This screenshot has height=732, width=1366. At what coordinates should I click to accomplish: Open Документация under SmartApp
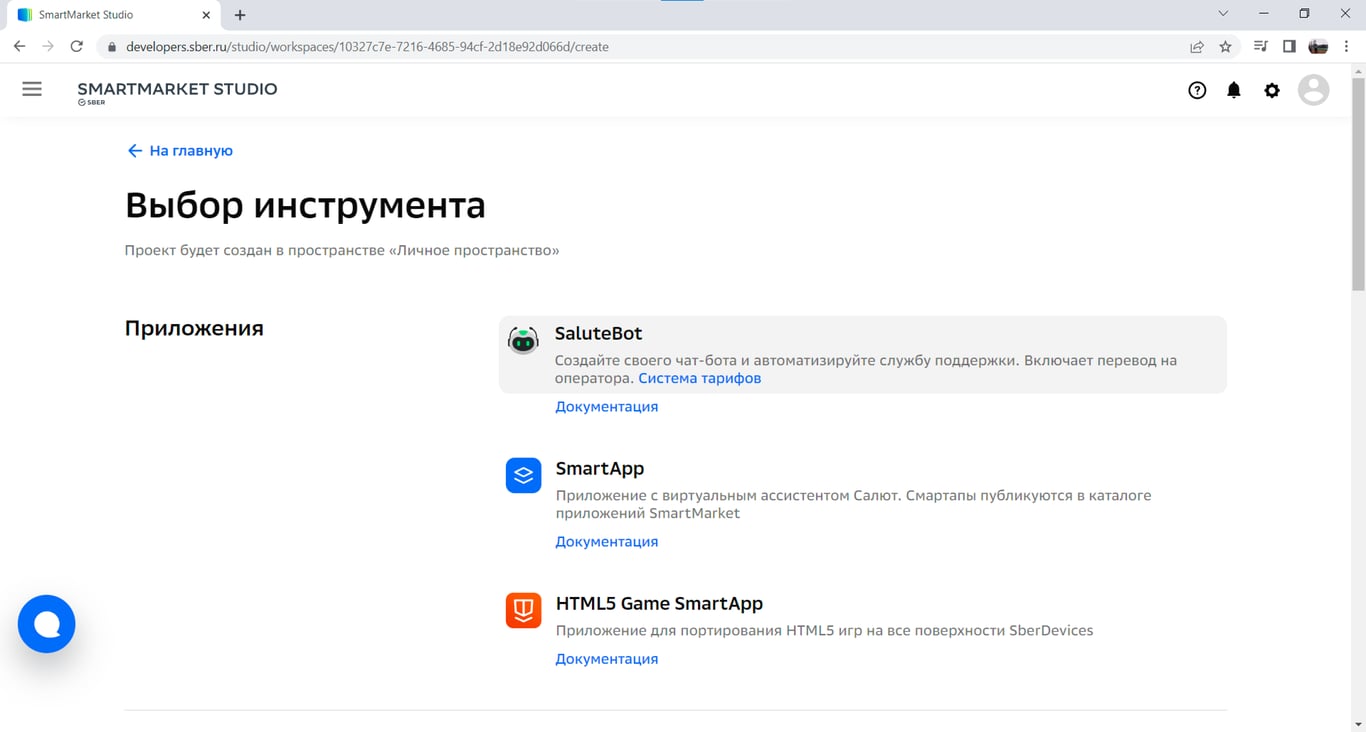606,541
